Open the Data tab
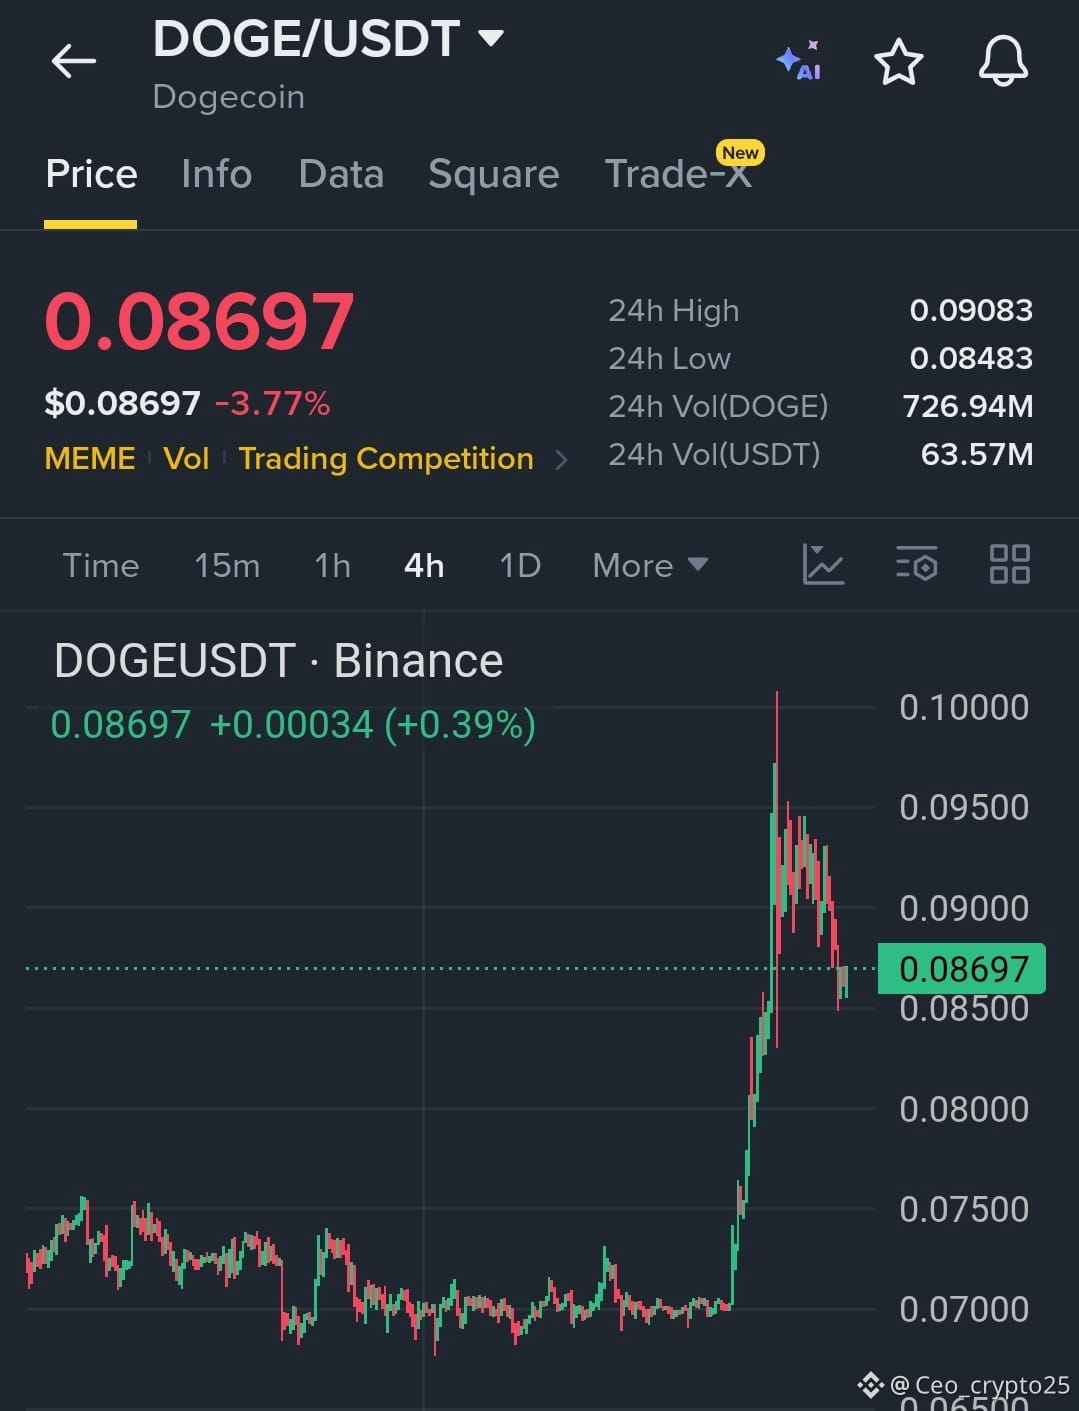This screenshot has width=1079, height=1411. coord(341,174)
